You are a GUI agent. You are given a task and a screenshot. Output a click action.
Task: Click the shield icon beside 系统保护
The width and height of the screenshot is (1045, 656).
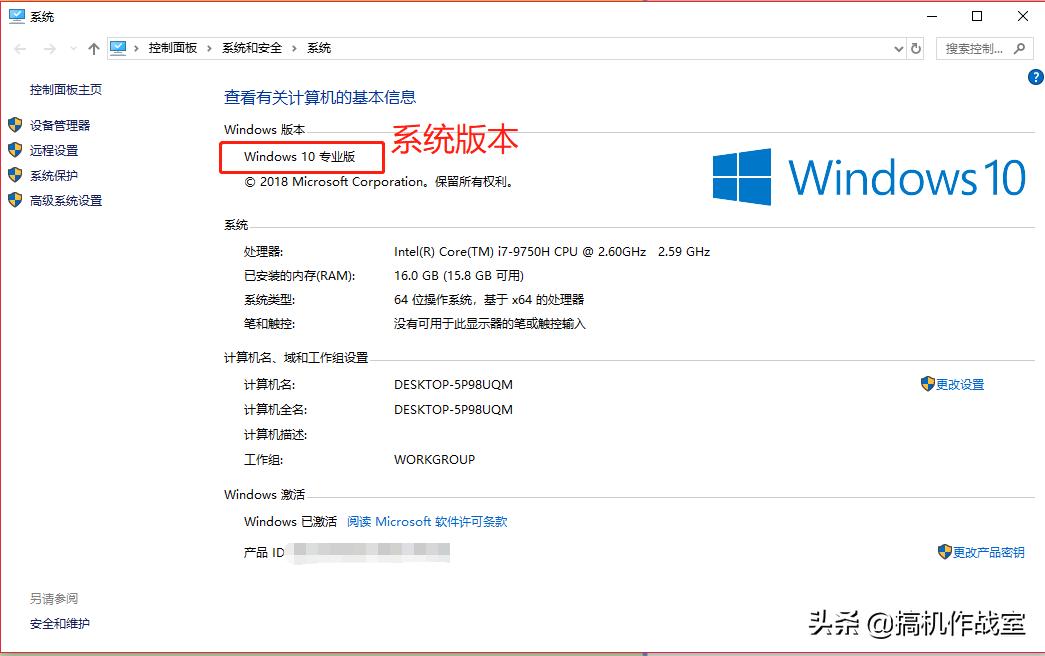(14, 175)
